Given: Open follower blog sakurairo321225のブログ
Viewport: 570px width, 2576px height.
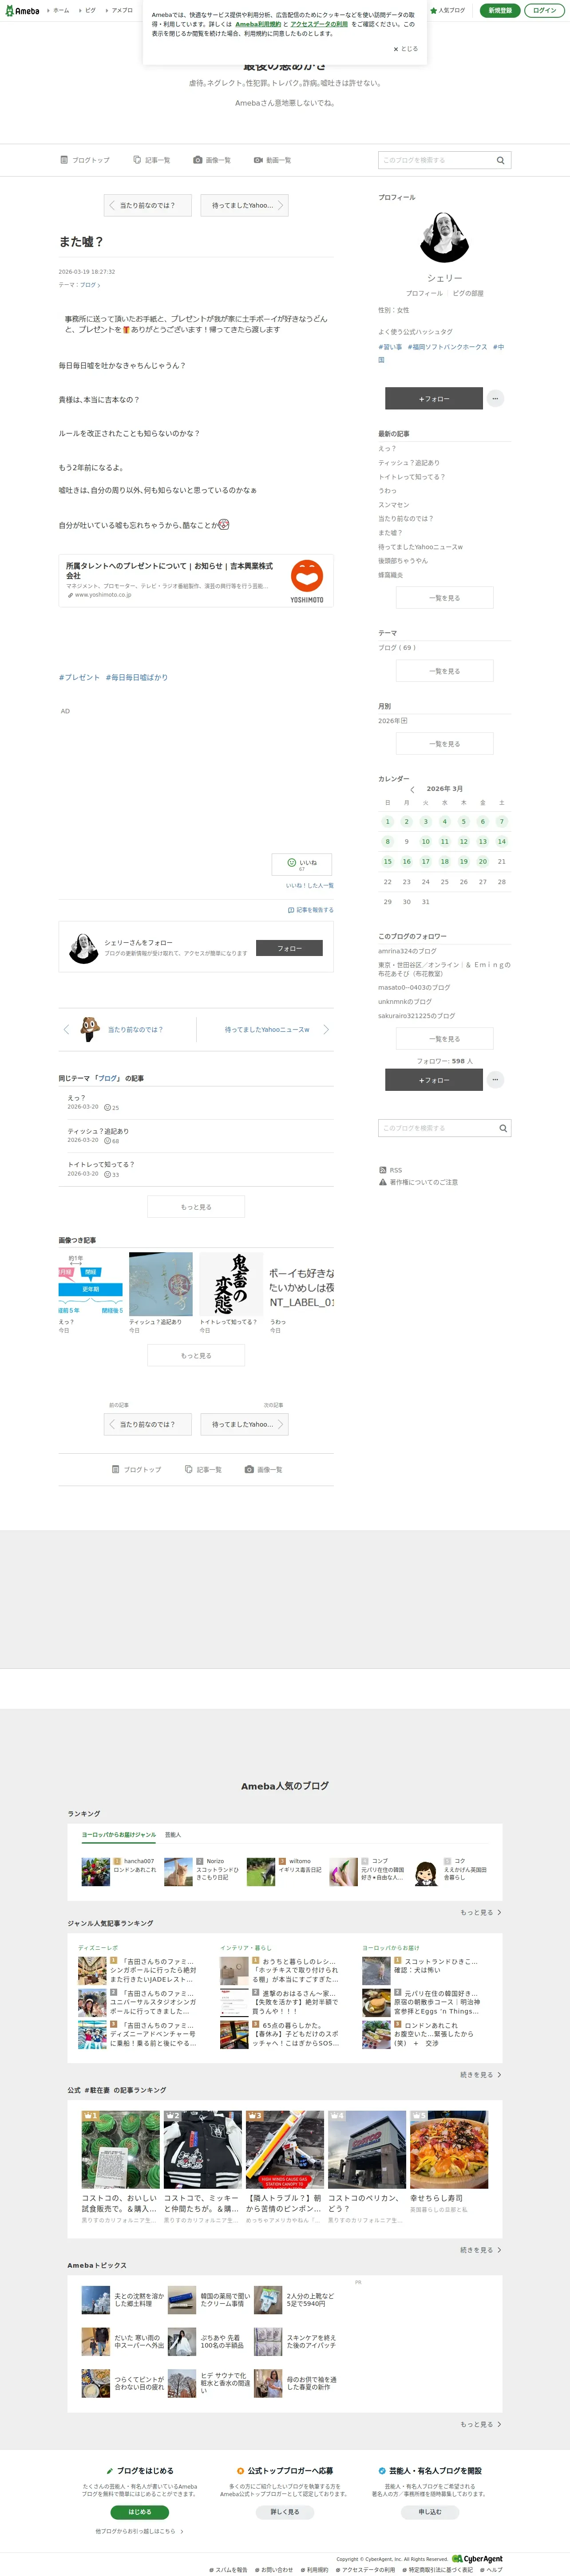Looking at the screenshot, I should tap(416, 1015).
